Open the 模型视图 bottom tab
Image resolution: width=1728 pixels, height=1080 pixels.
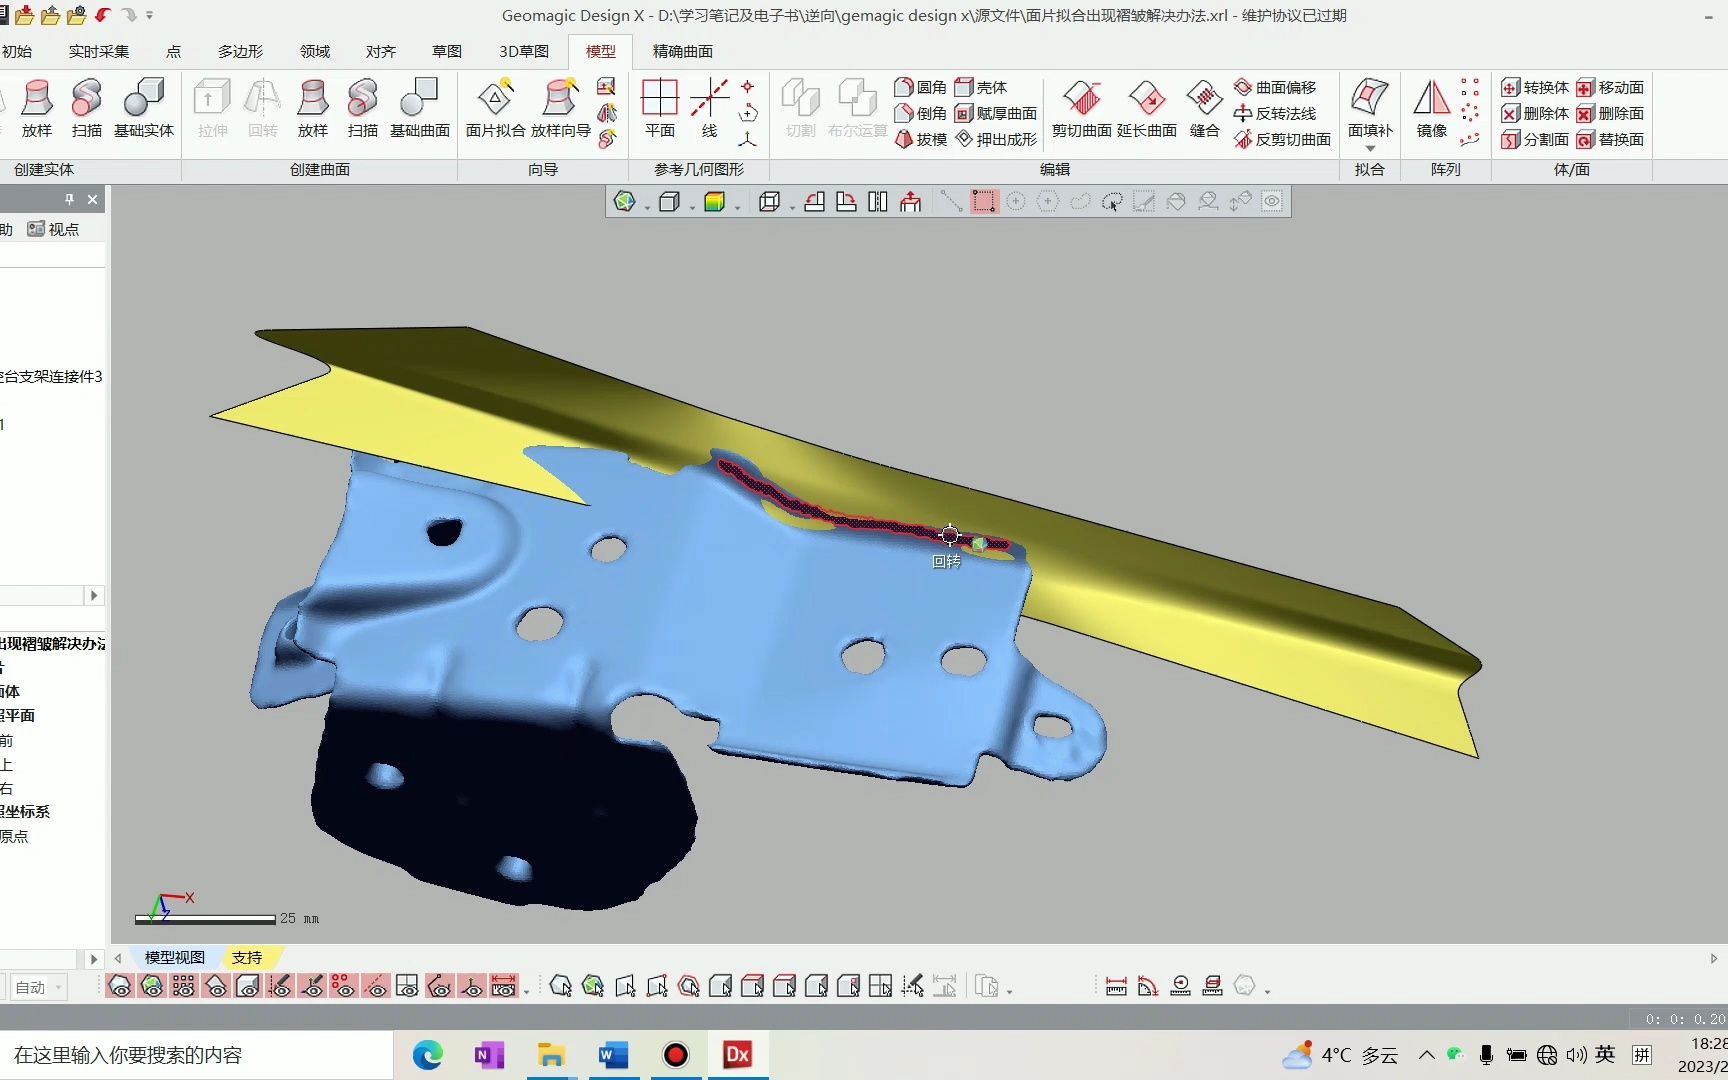pos(175,957)
